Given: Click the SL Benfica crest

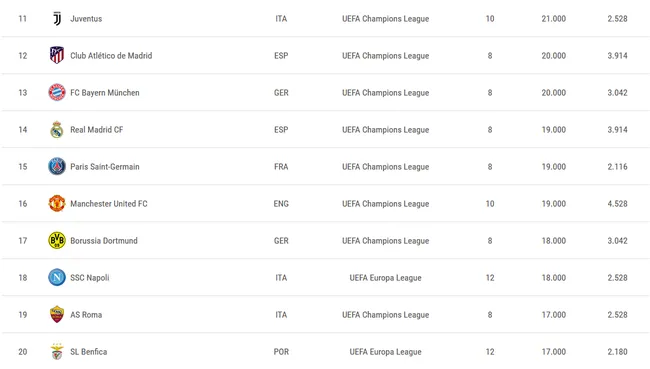Looking at the screenshot, I should (57, 352).
